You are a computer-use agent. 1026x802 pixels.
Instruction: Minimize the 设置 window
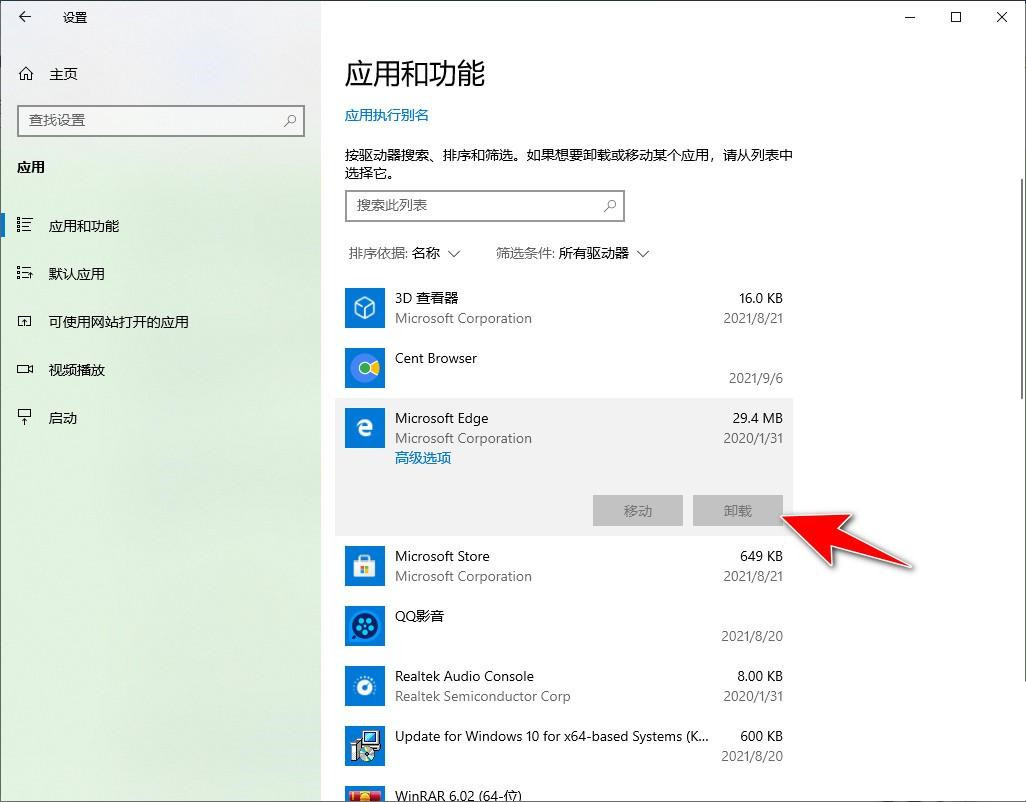coord(910,18)
